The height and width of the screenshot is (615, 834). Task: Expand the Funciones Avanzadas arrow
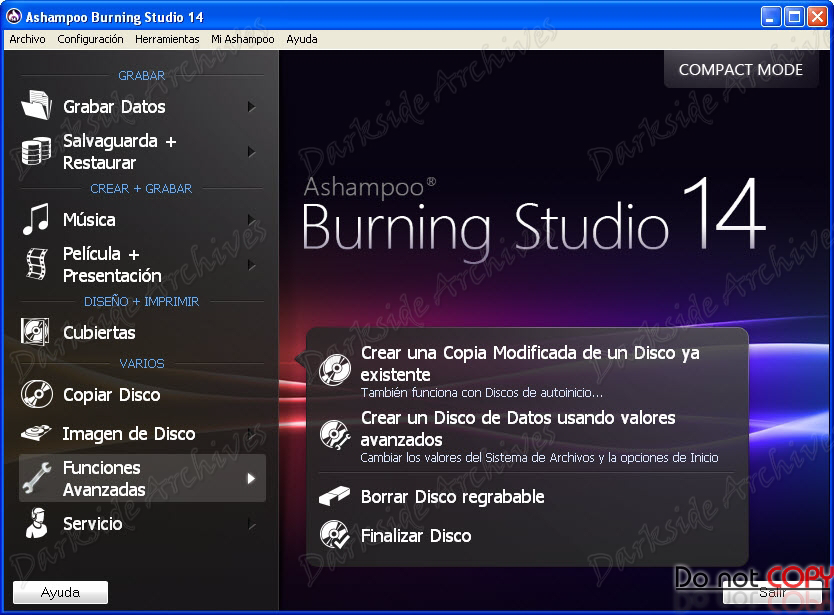pos(252,478)
